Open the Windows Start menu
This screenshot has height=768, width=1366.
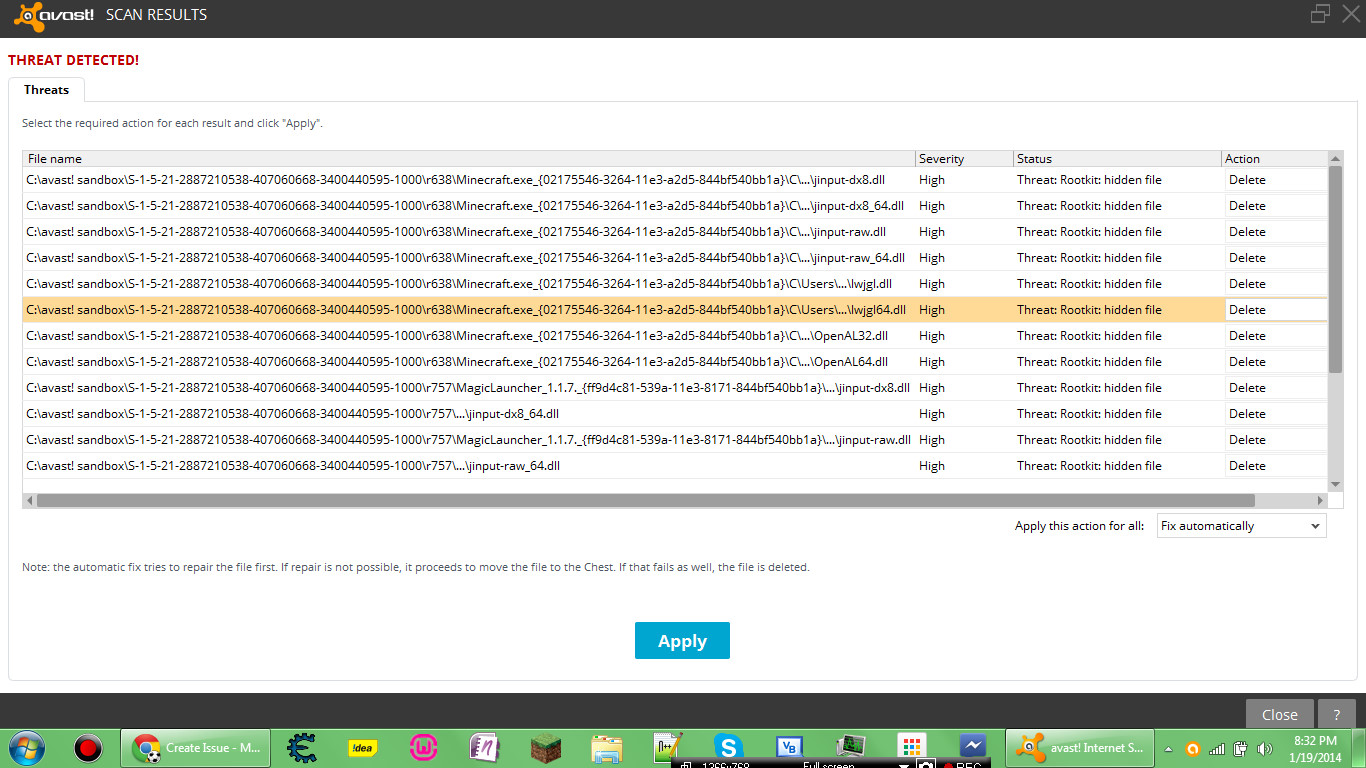pyautogui.click(x=25, y=747)
